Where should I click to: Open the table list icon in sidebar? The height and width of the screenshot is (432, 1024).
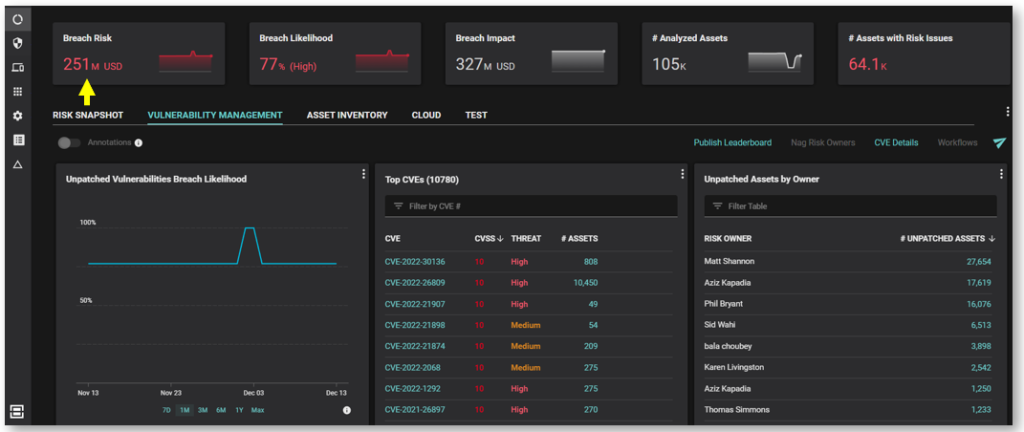pyautogui.click(x=18, y=140)
